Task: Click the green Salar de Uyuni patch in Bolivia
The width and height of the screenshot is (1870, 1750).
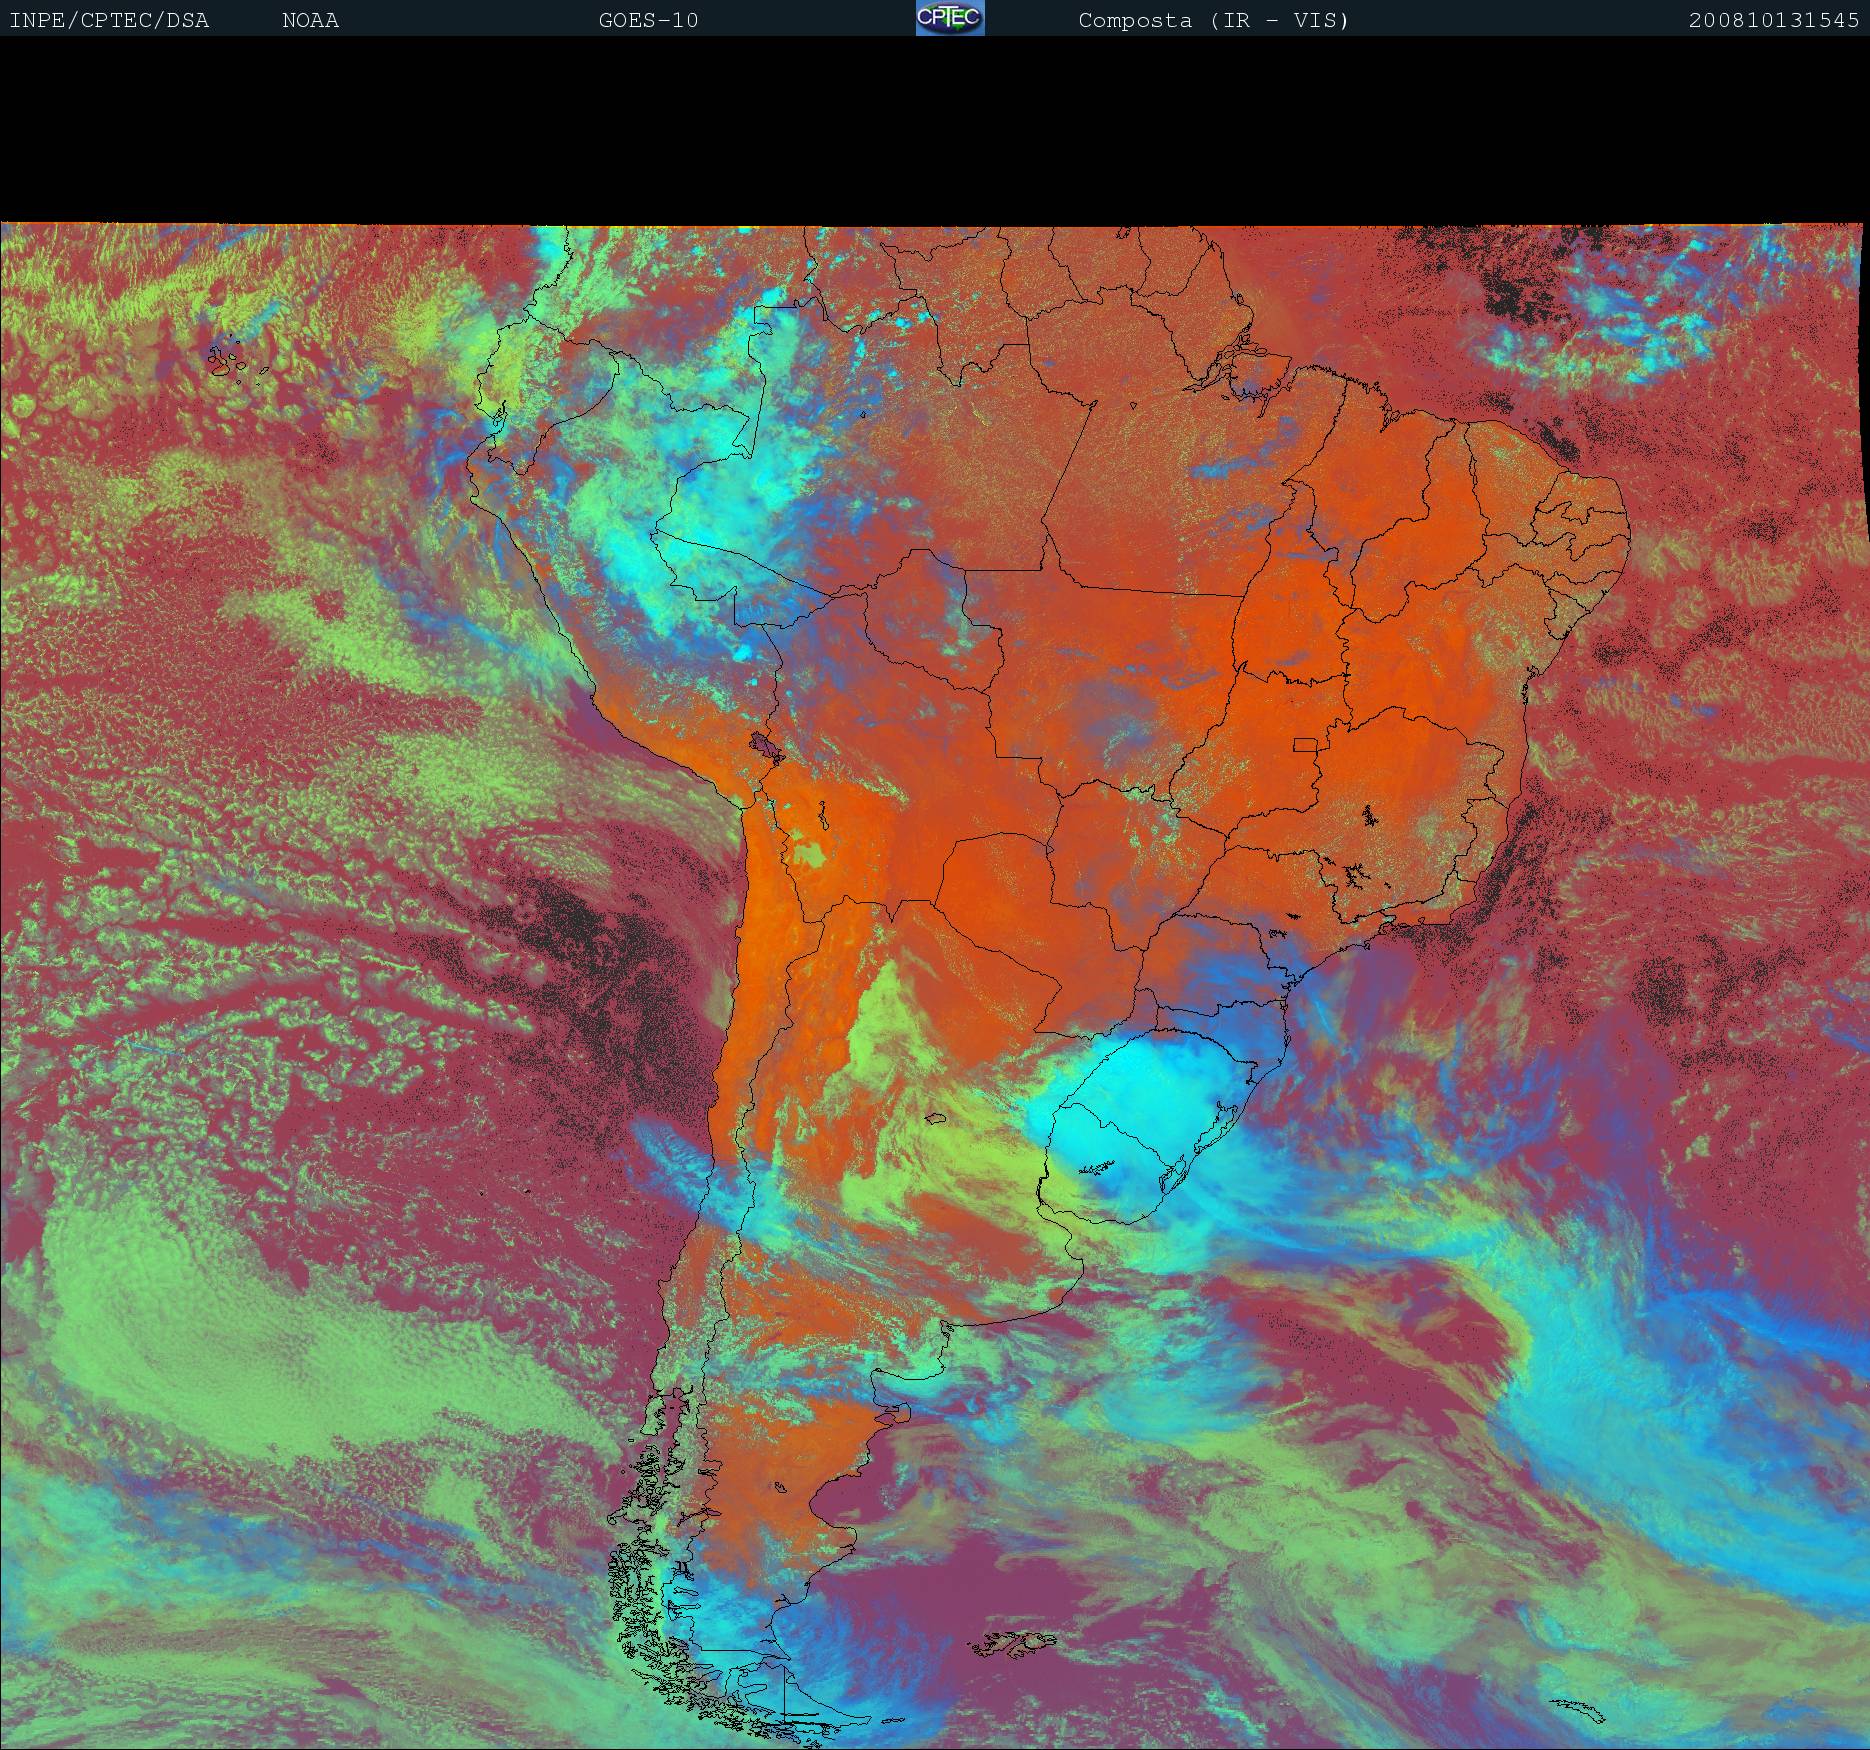Action: 810,855
